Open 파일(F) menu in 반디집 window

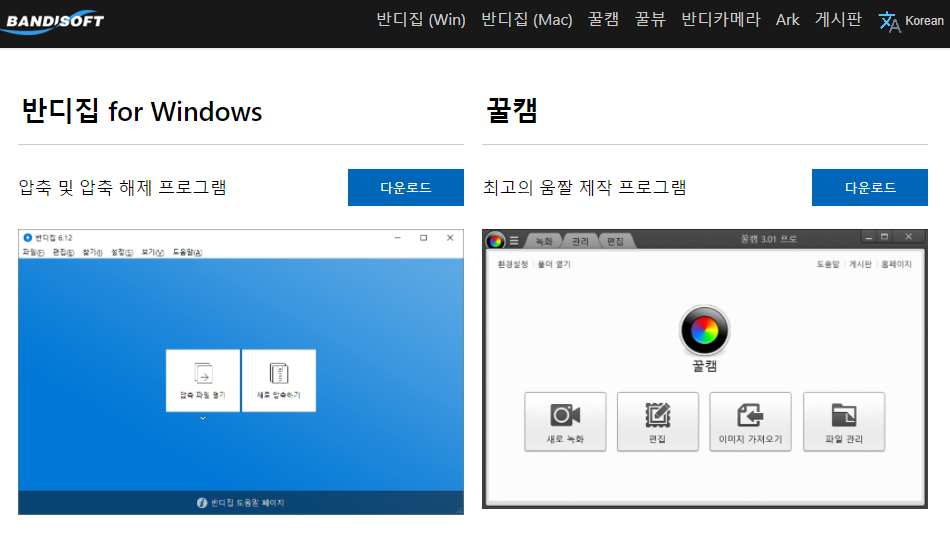tap(33, 252)
